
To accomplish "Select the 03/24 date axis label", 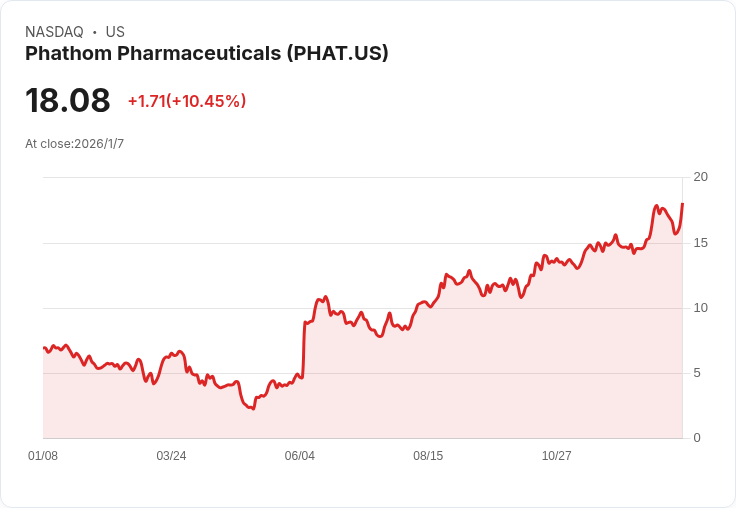I will tap(171, 456).
